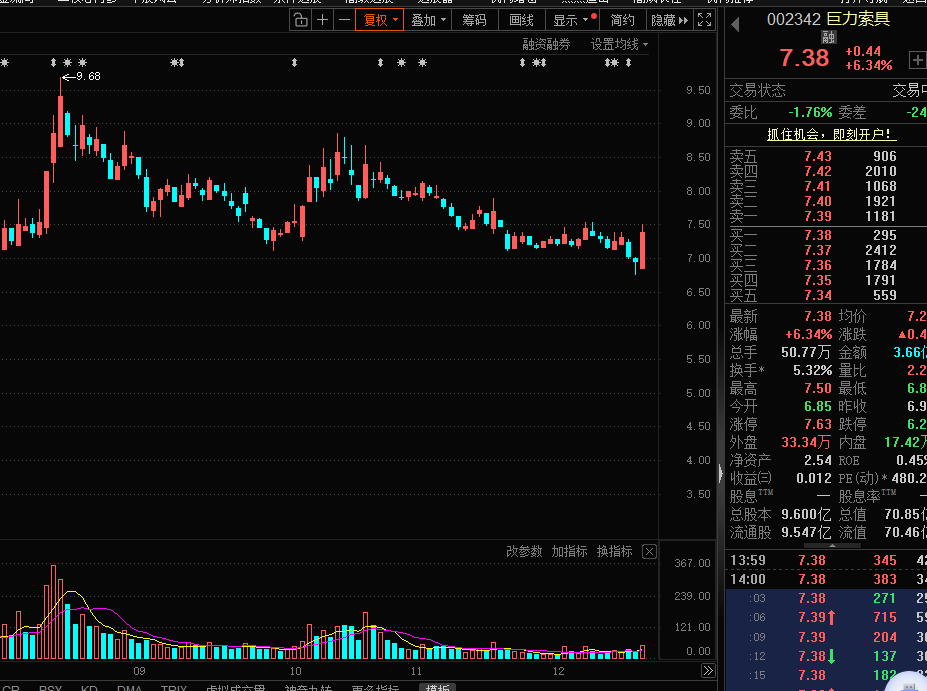
Task: Toggle the 画线 drawing tools
Action: point(521,20)
